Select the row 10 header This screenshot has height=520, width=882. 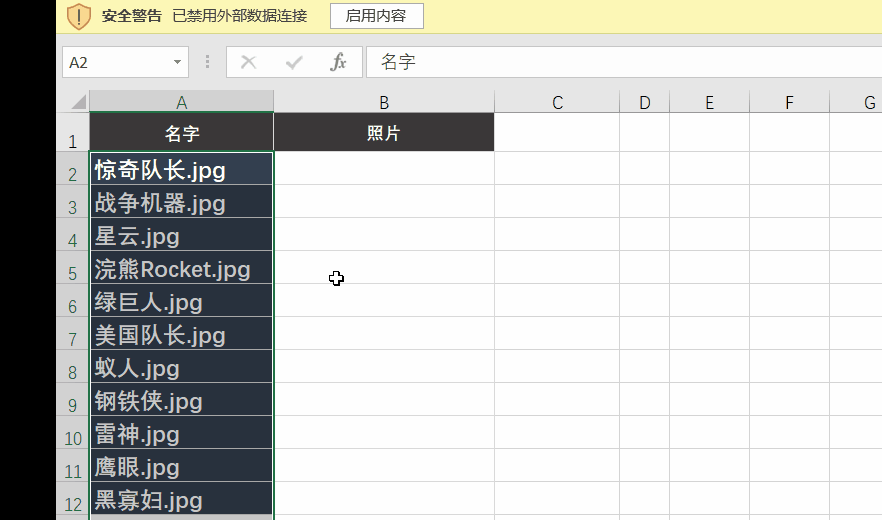pos(73,433)
